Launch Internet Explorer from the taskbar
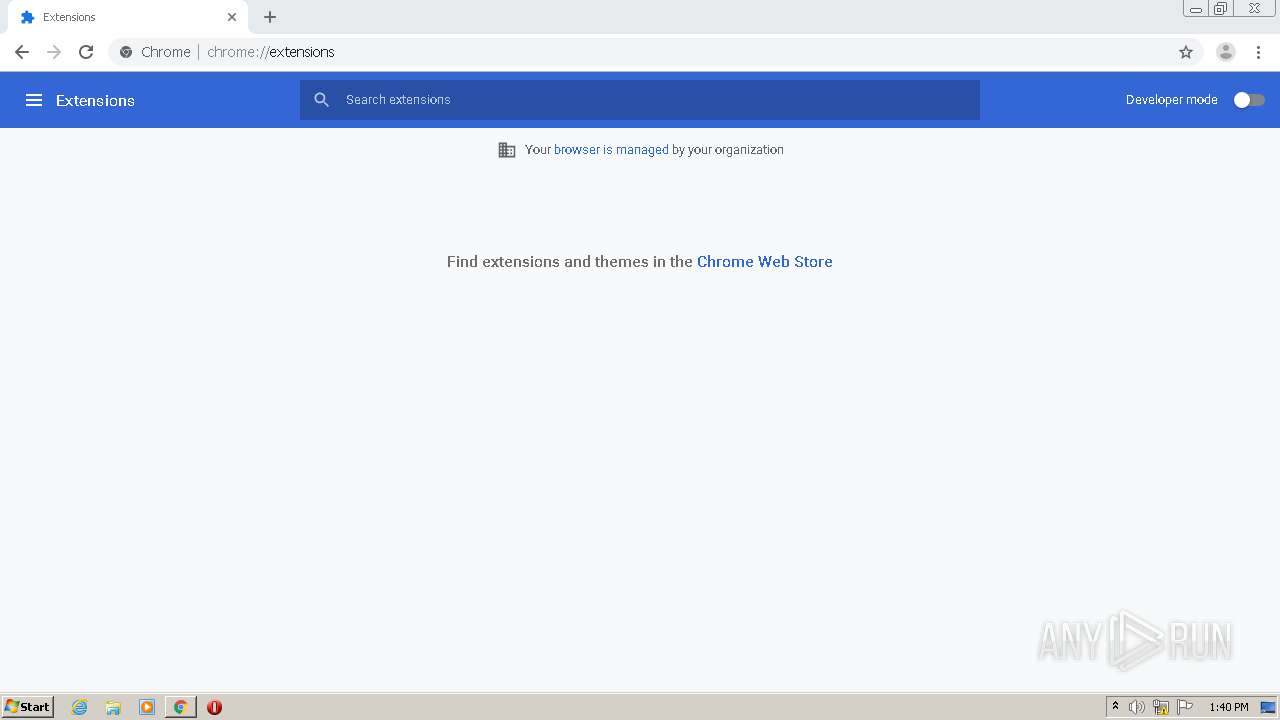This screenshot has width=1280, height=720. pyautogui.click(x=80, y=707)
